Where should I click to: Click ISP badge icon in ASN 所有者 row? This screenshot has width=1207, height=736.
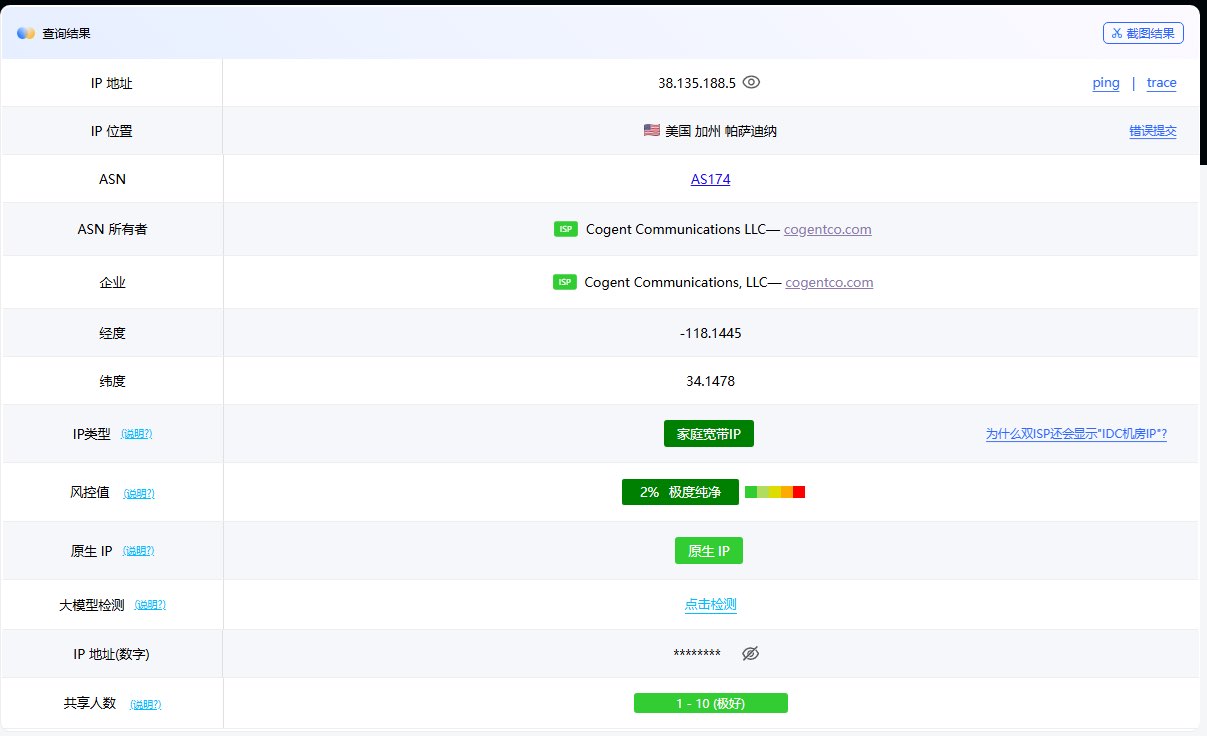566,229
